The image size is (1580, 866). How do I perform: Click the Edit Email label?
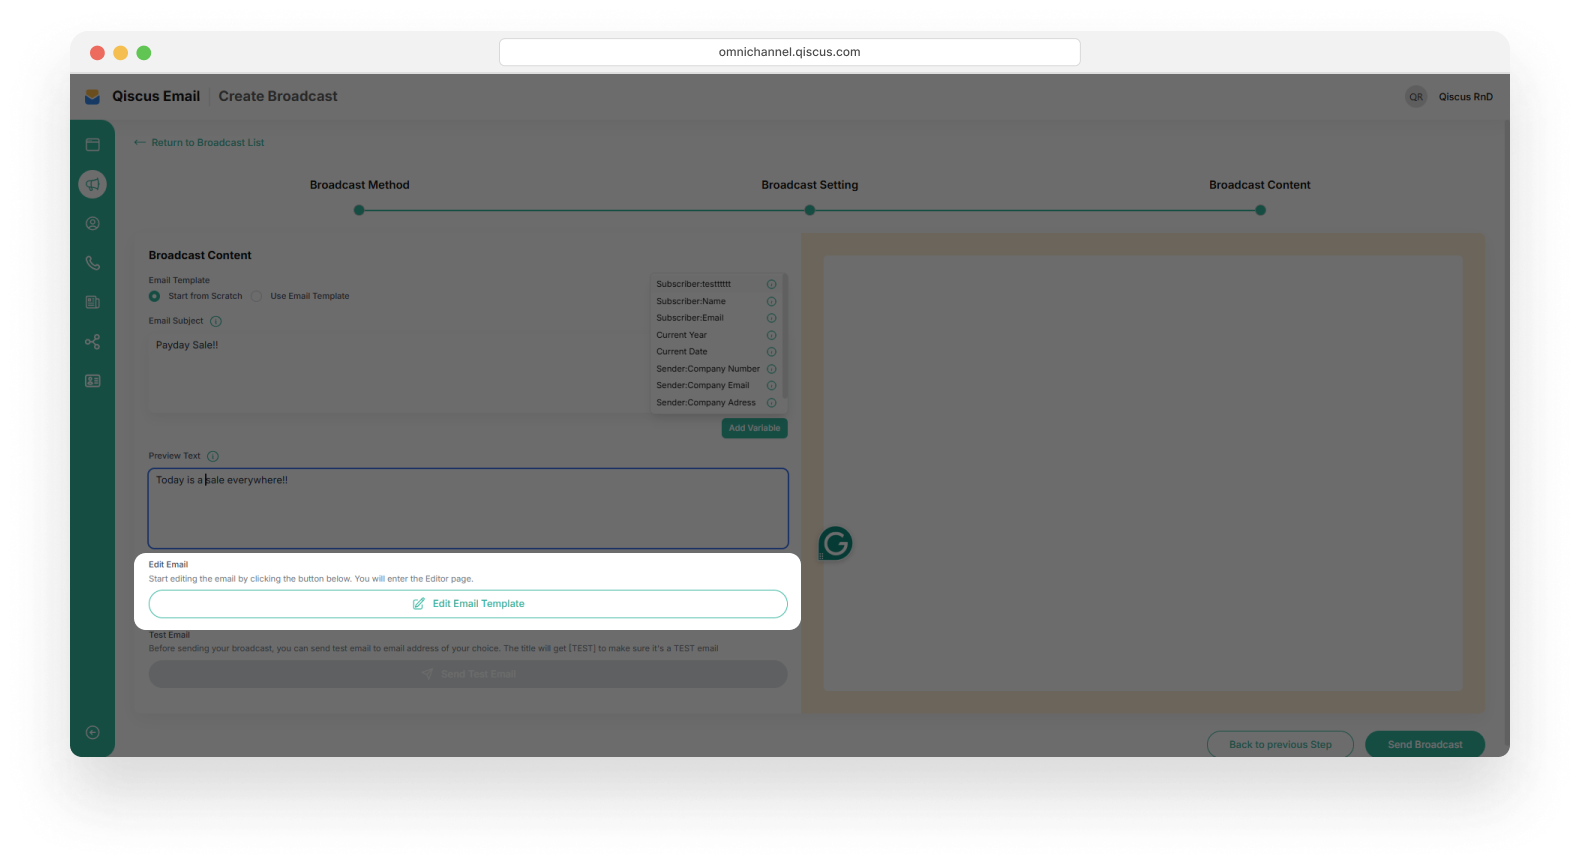pos(168,565)
